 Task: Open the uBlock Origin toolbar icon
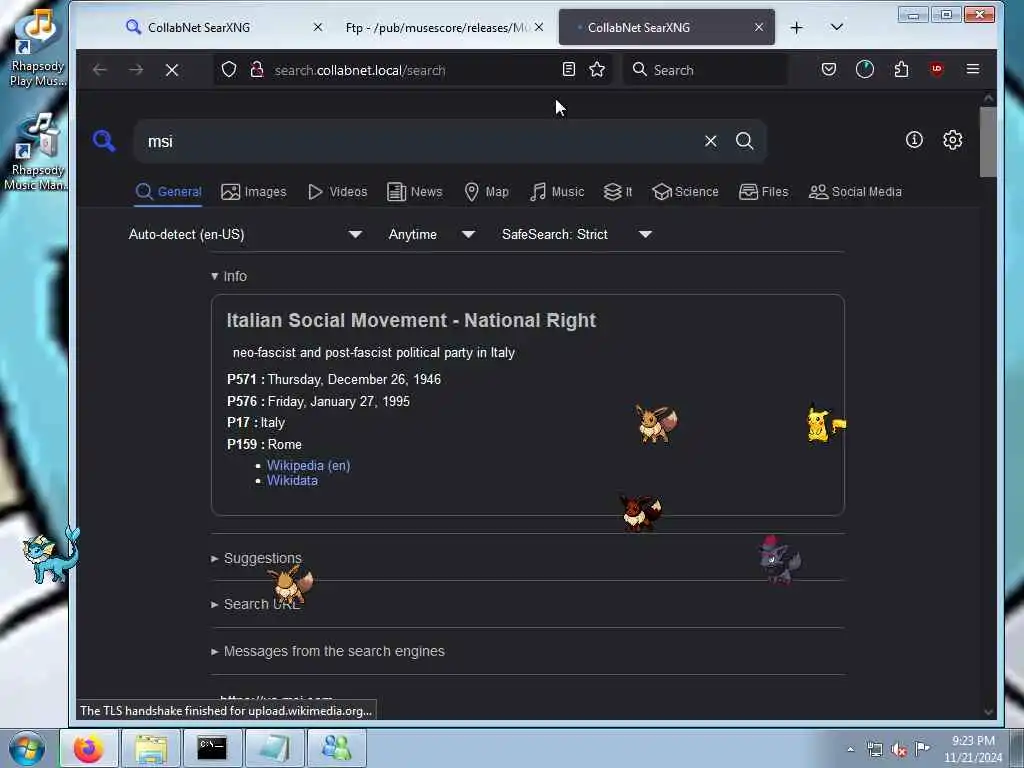point(937,69)
